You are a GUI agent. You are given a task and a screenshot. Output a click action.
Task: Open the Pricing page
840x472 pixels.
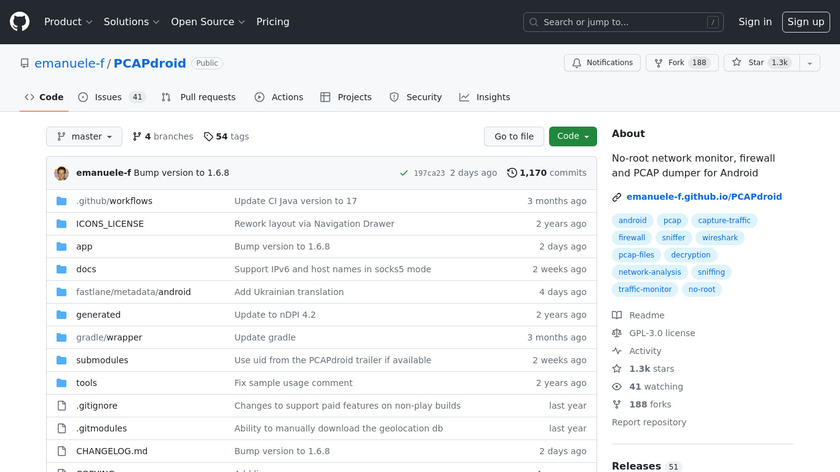(x=273, y=22)
